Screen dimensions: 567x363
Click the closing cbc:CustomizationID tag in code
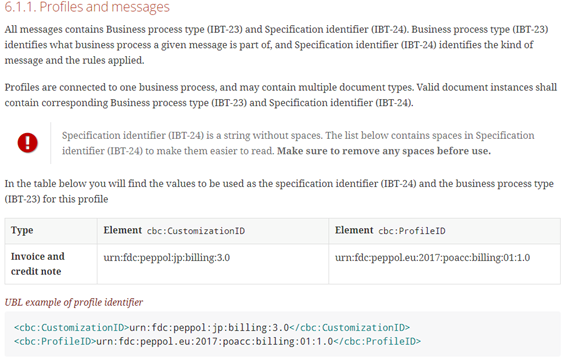350,328
